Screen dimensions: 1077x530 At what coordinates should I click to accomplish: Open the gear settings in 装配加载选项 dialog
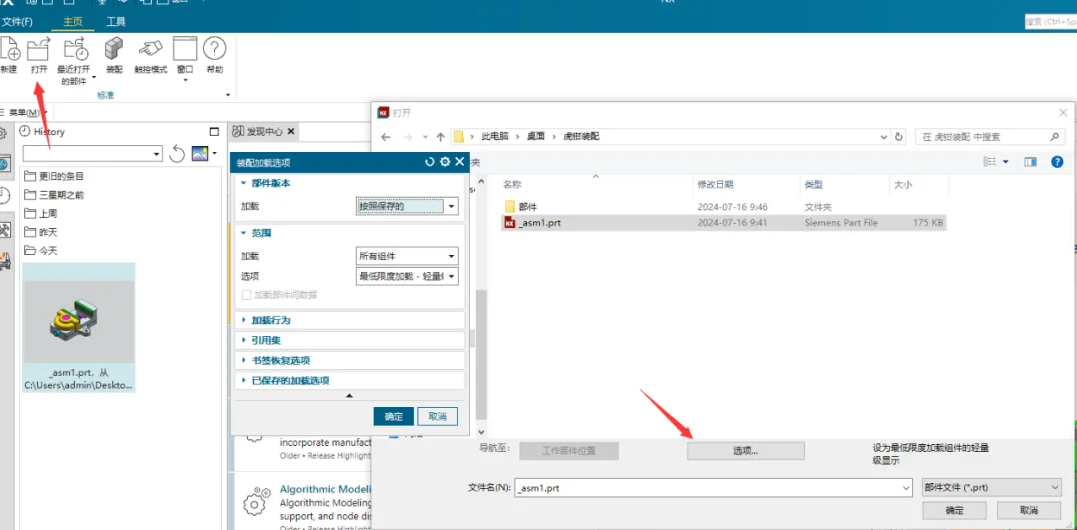click(x=445, y=161)
